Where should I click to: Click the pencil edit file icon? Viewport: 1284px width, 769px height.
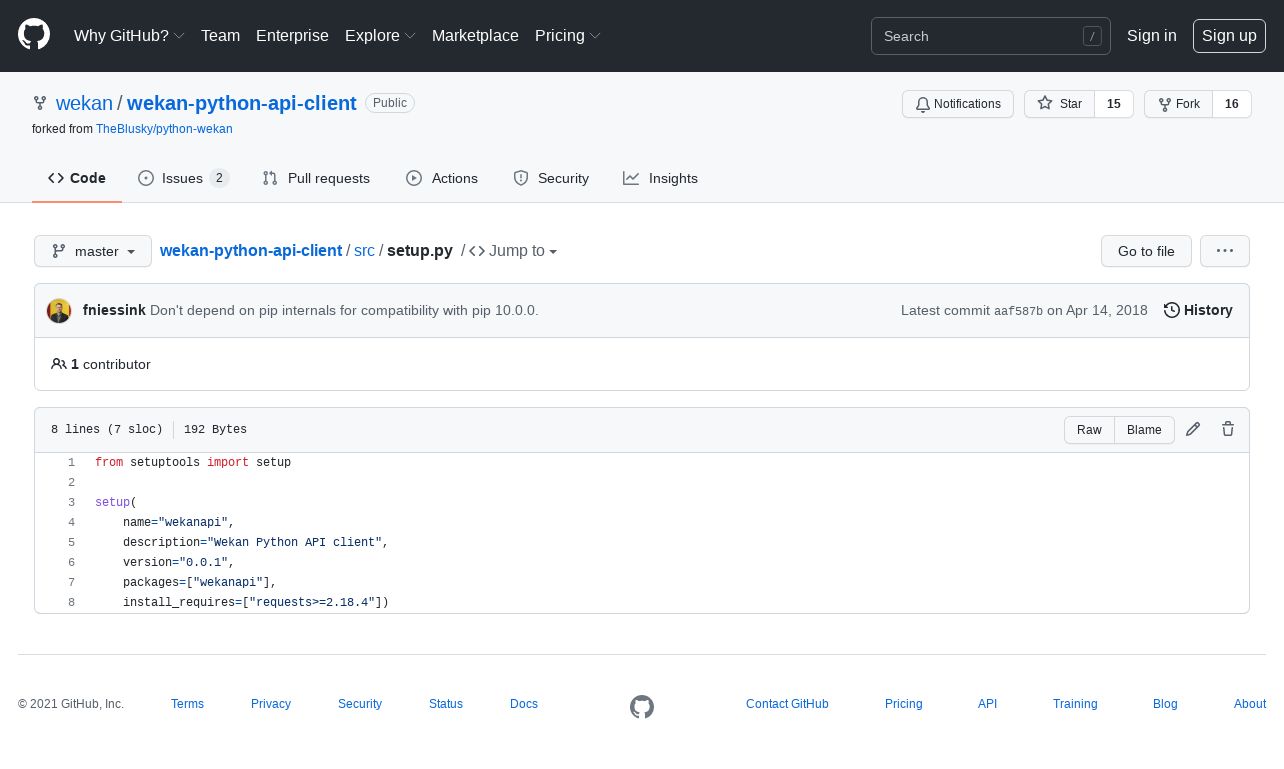pyautogui.click(x=1193, y=429)
